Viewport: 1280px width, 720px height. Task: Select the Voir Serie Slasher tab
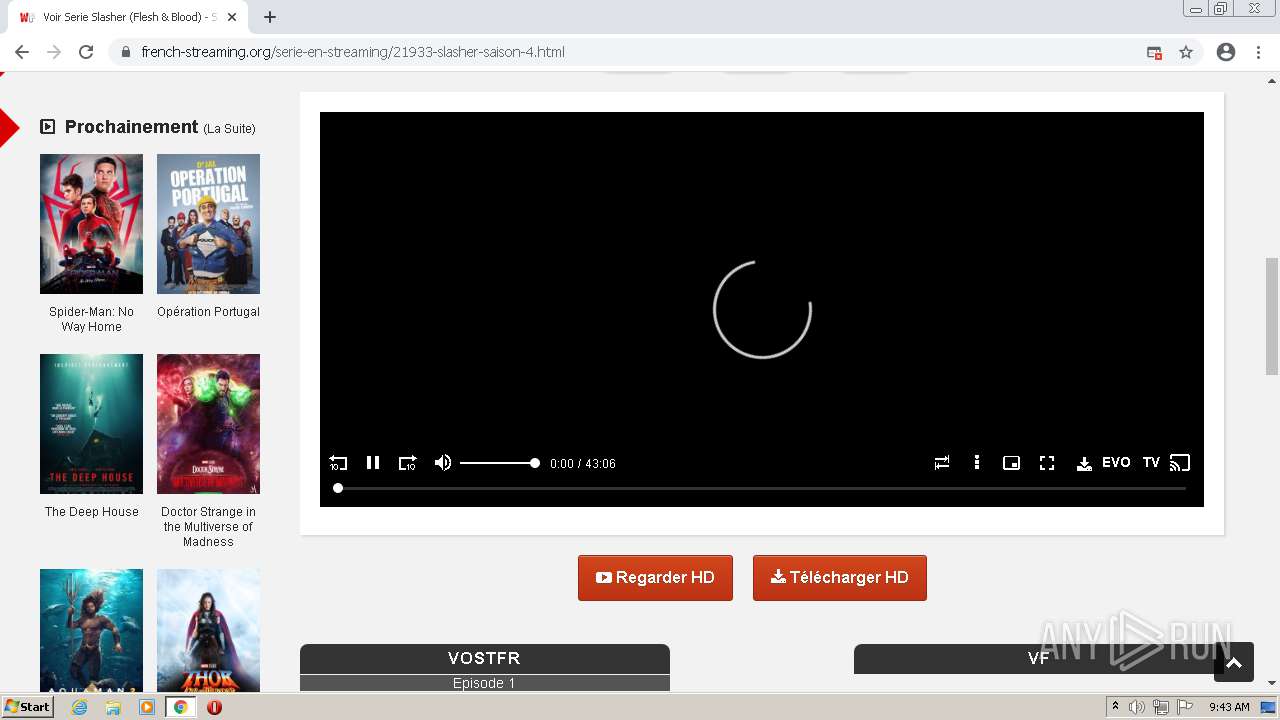coord(128,17)
